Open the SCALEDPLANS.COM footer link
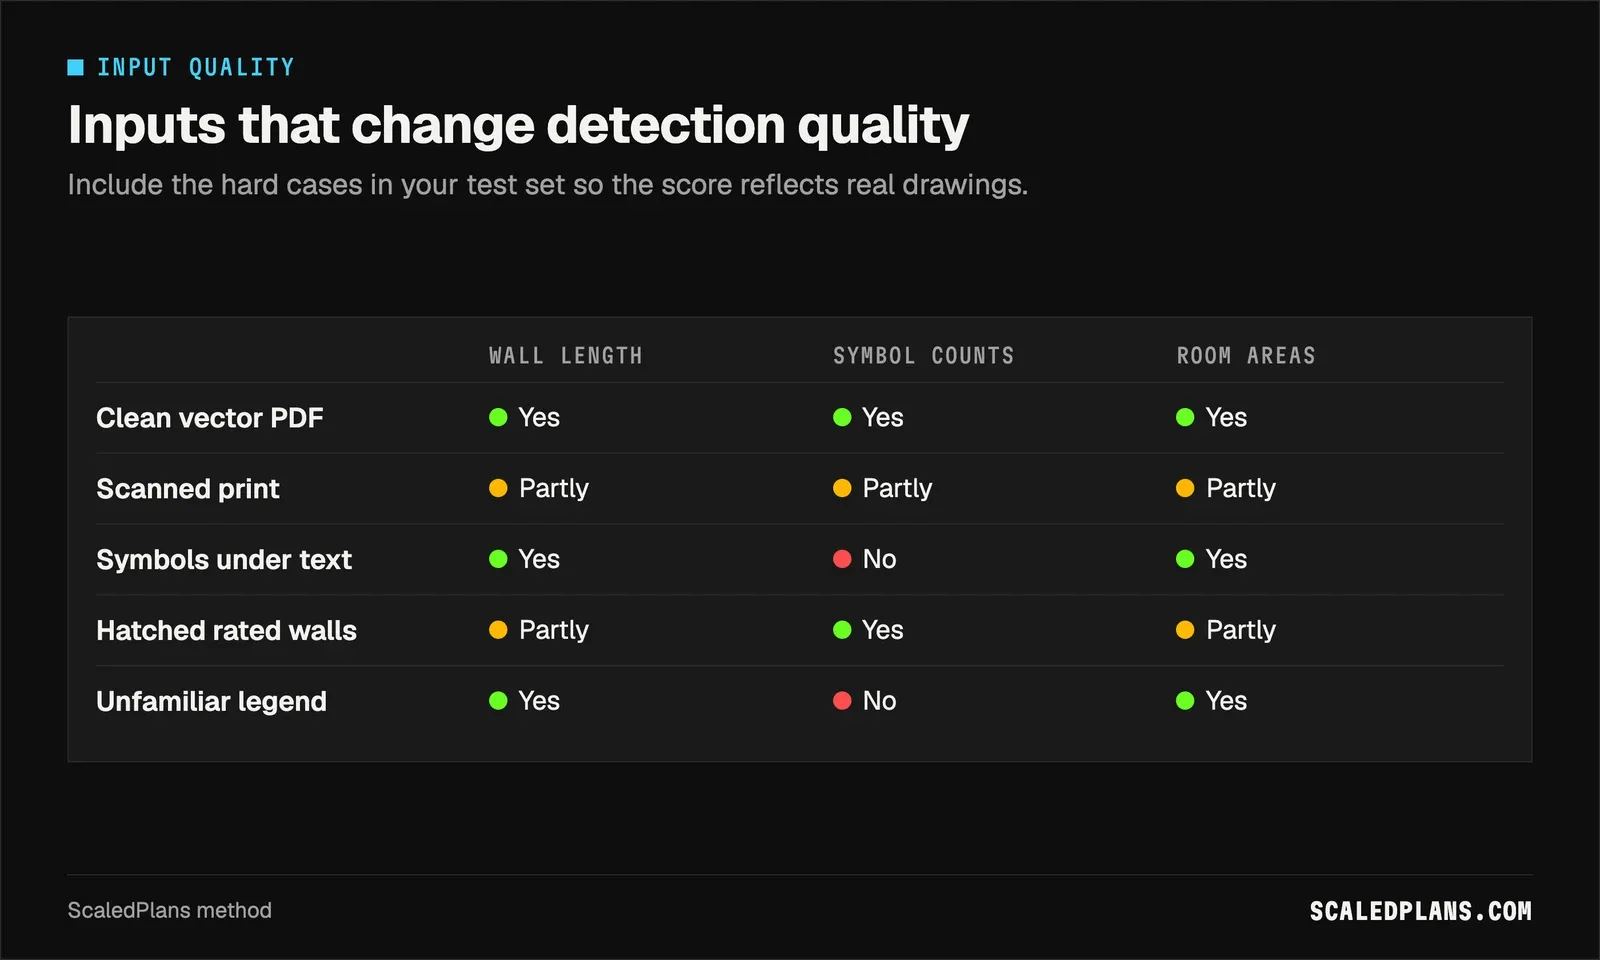The width and height of the screenshot is (1600, 960). (x=1420, y=911)
